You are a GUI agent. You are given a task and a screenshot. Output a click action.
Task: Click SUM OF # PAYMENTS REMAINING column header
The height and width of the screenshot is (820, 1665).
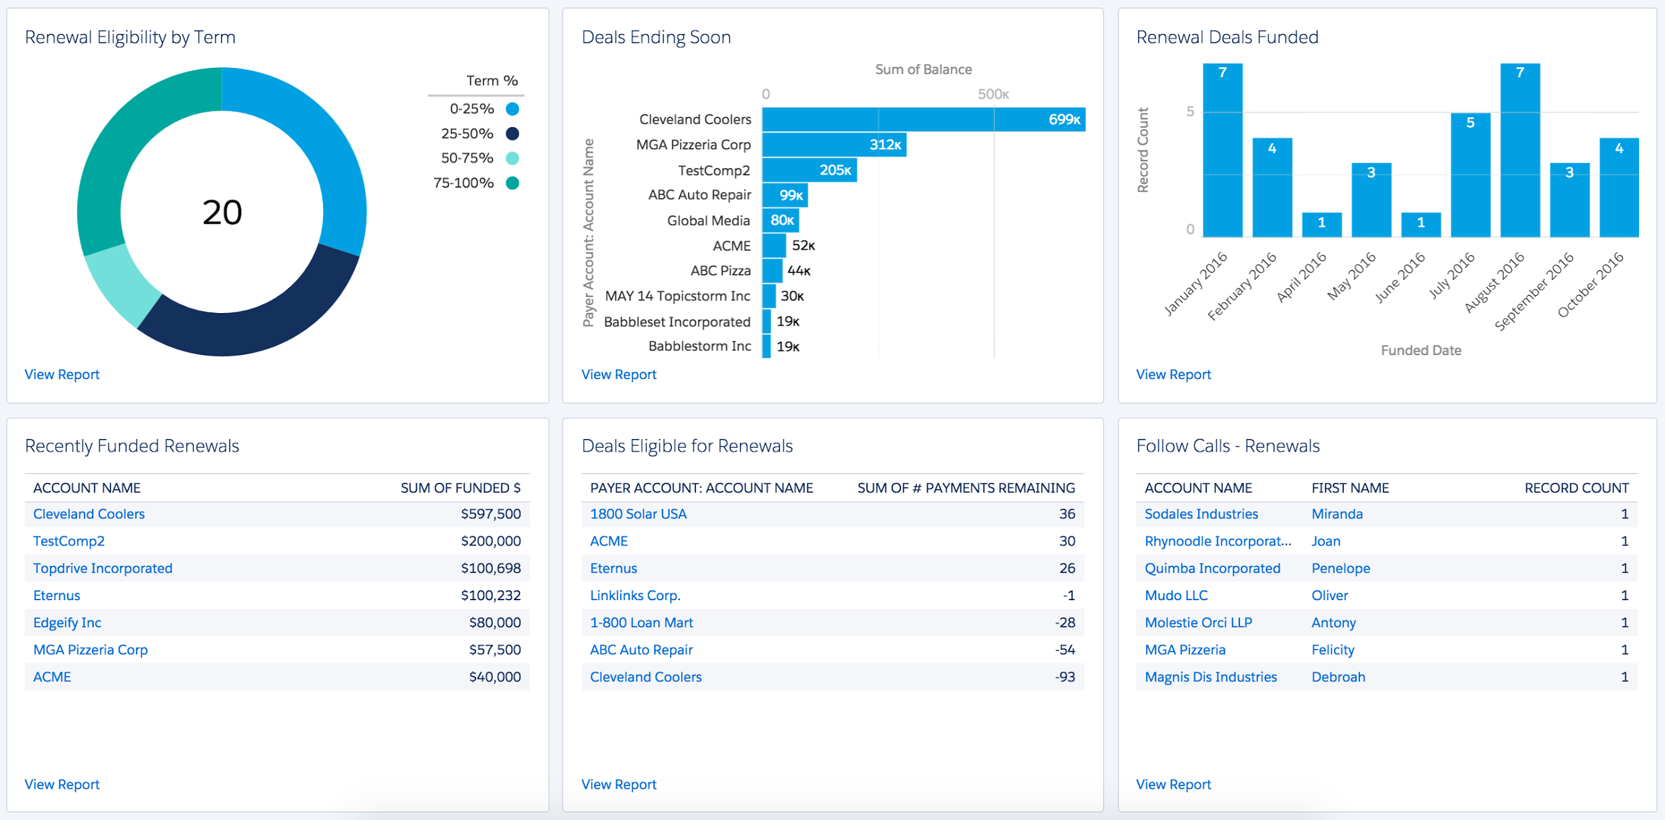click(x=966, y=488)
